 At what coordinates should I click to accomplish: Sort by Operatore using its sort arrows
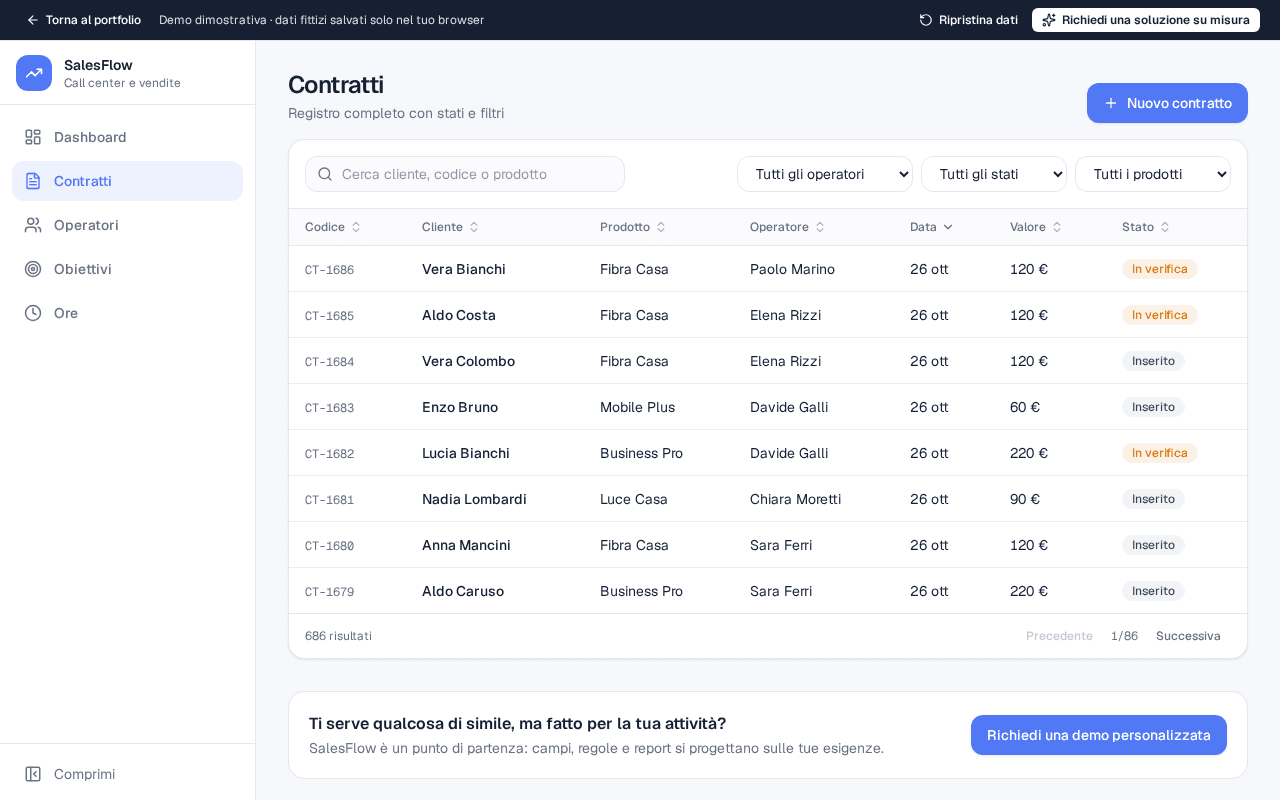pyautogui.click(x=820, y=227)
